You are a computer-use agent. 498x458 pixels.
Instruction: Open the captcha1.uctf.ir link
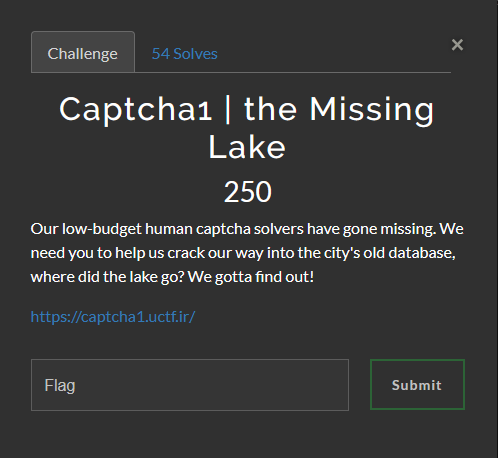113,316
